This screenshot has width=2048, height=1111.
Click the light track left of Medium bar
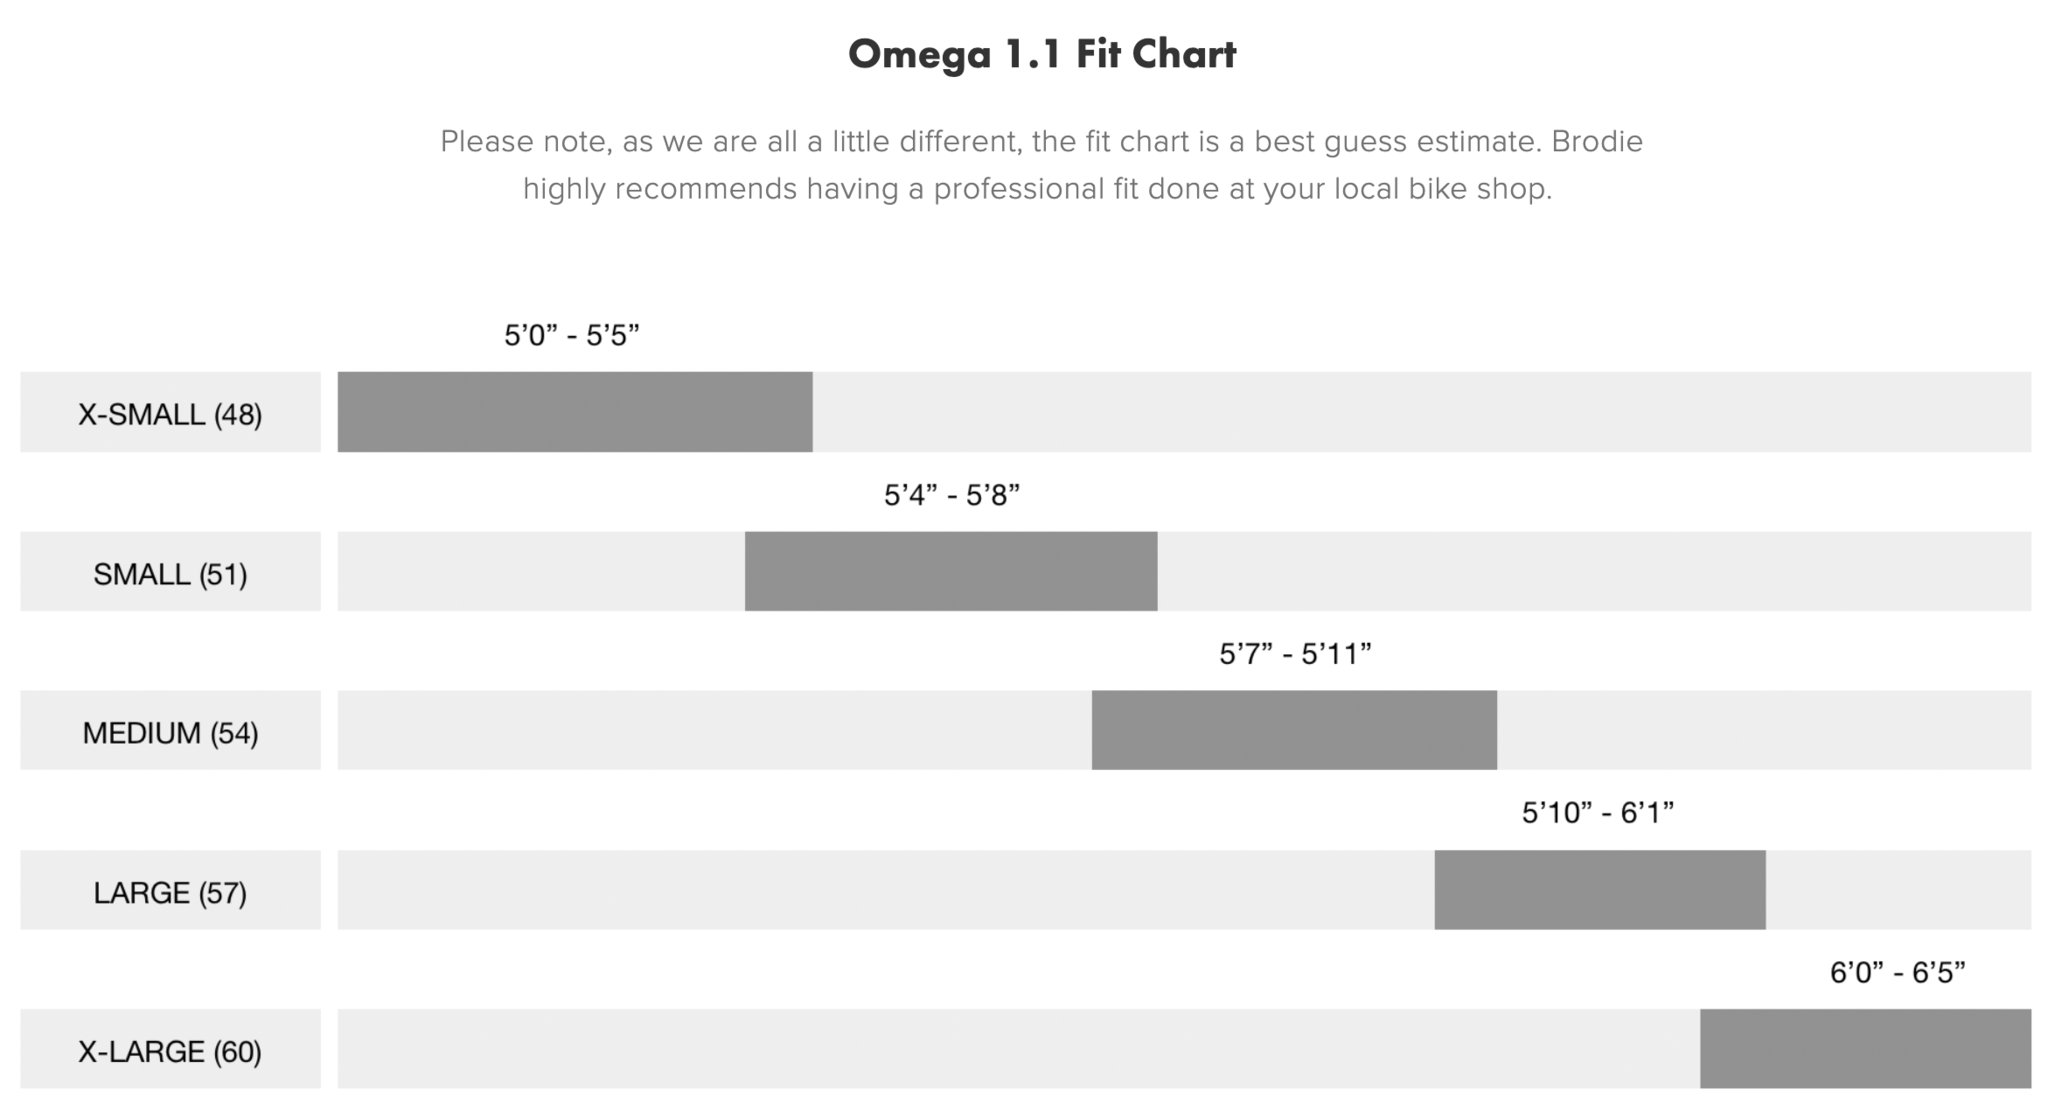[x=715, y=730]
